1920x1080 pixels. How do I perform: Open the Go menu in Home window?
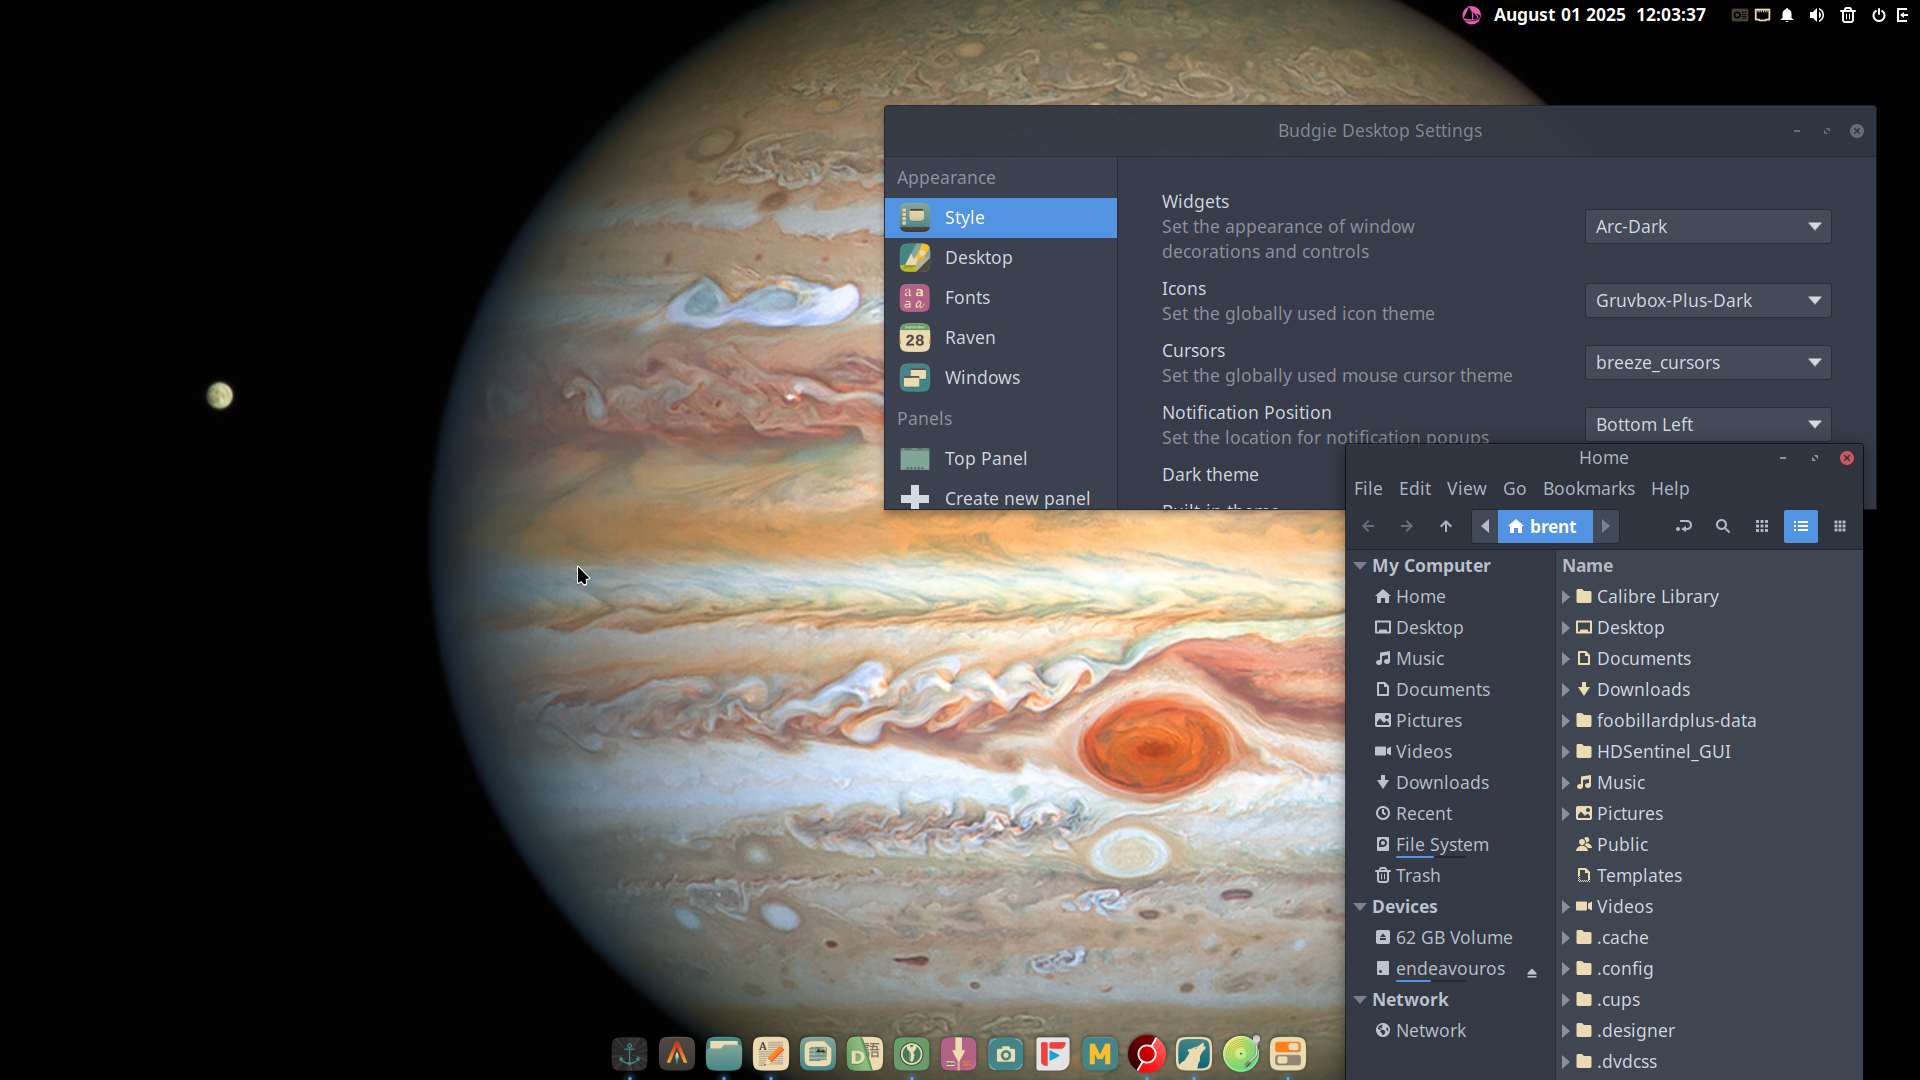coord(1515,489)
